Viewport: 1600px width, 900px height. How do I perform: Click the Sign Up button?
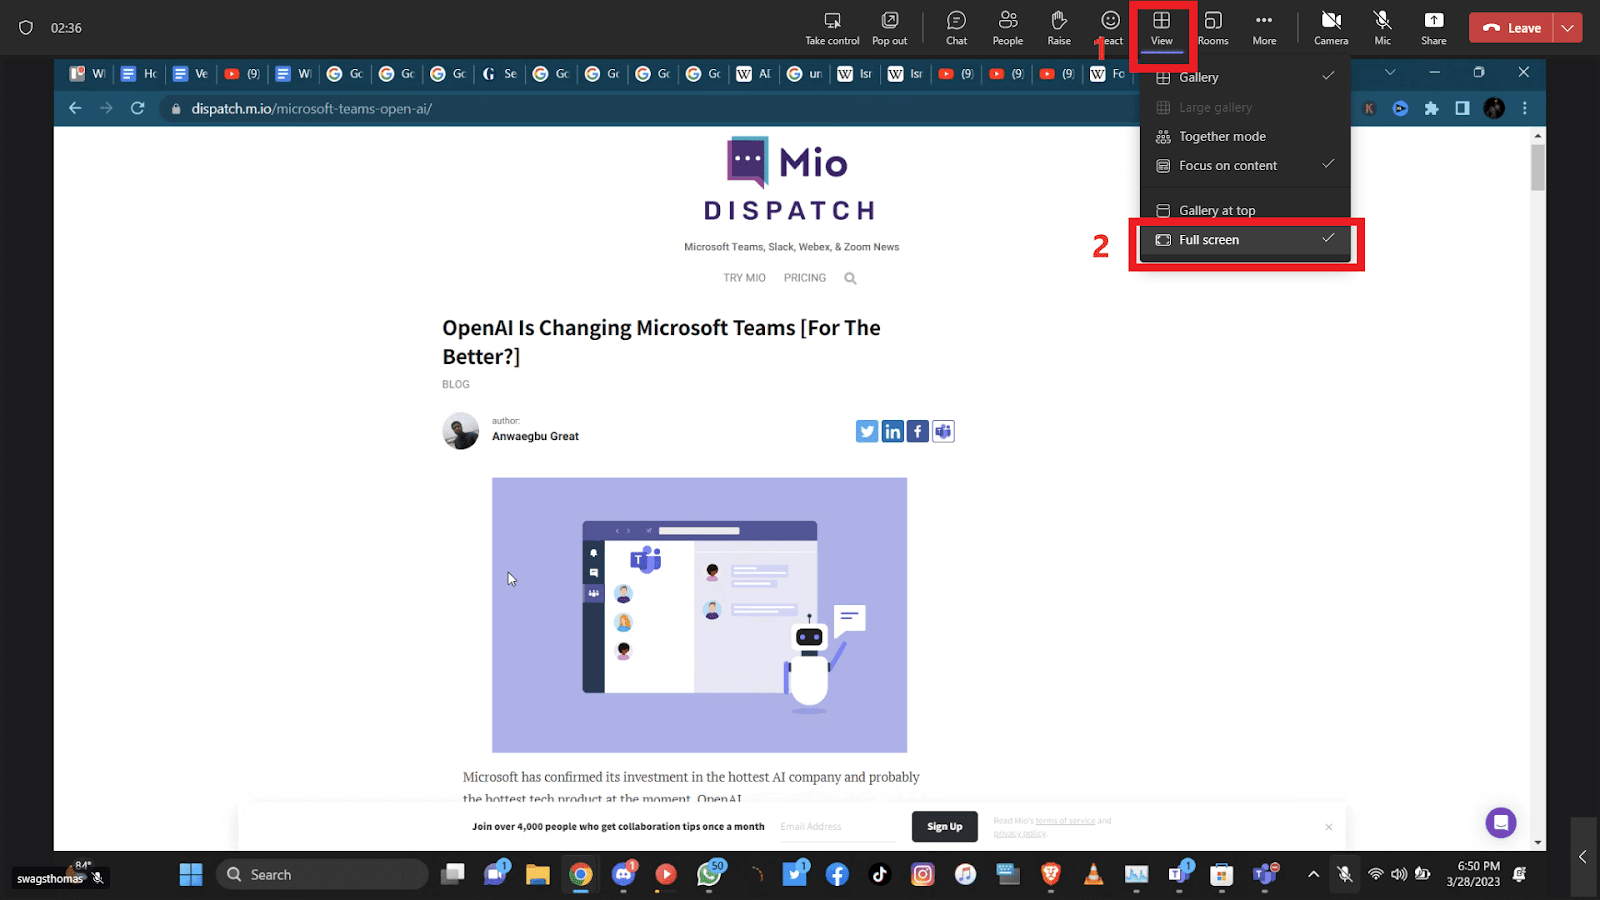coord(943,826)
